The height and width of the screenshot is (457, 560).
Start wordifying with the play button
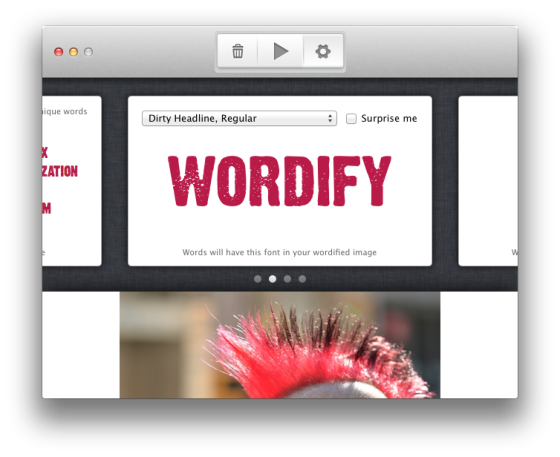pyautogui.click(x=281, y=51)
